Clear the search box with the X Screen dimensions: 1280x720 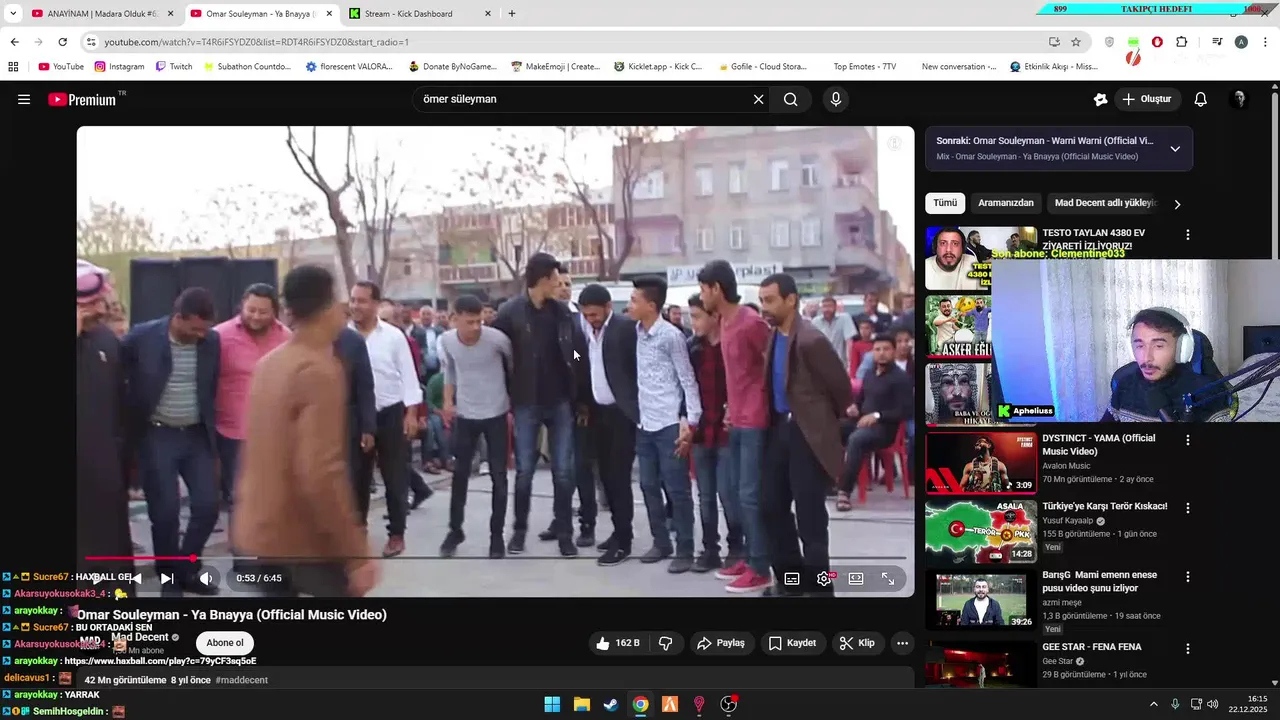pos(758,99)
